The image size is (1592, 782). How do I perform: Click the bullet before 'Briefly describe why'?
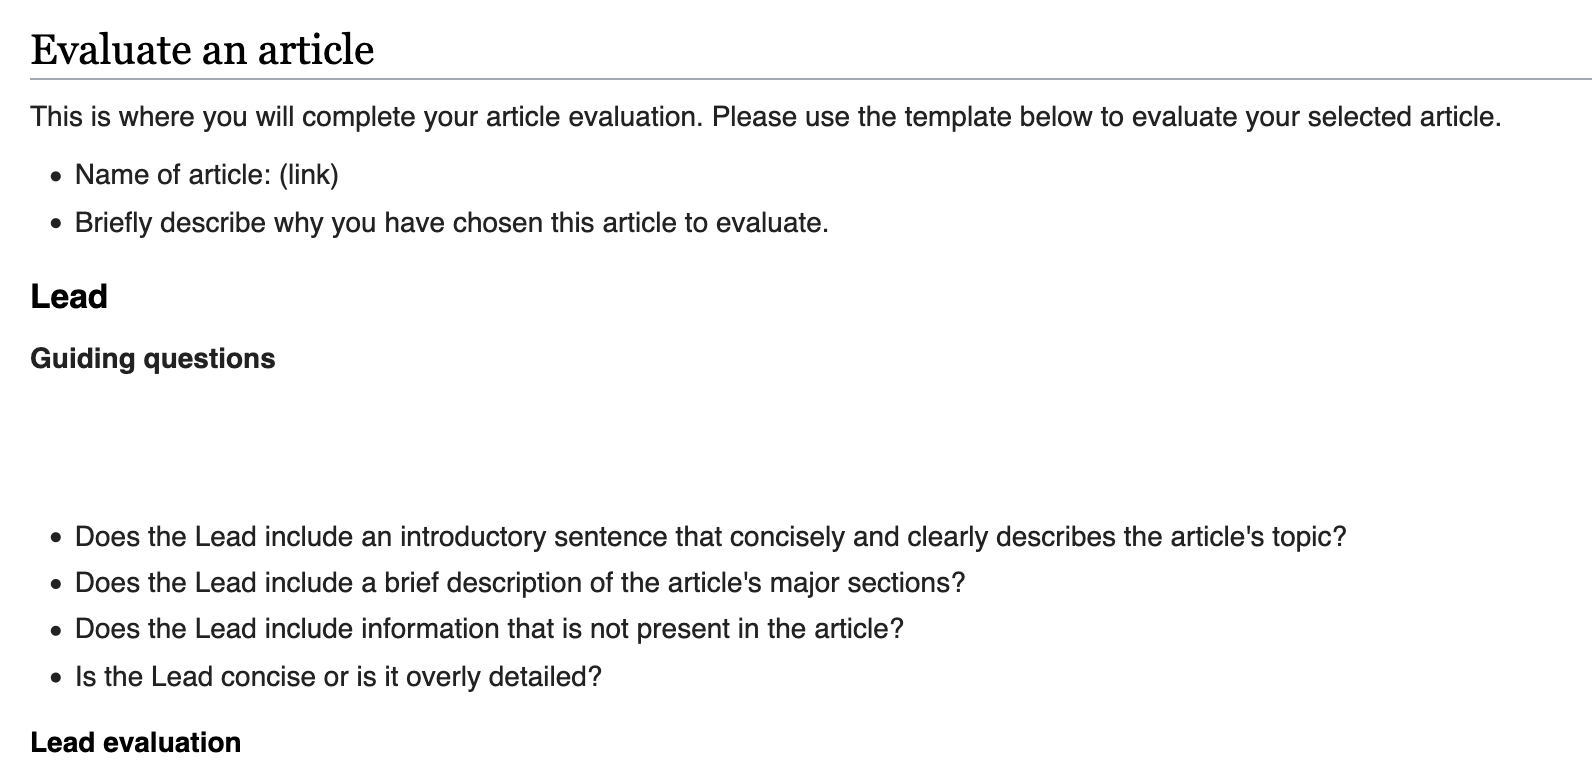(56, 224)
